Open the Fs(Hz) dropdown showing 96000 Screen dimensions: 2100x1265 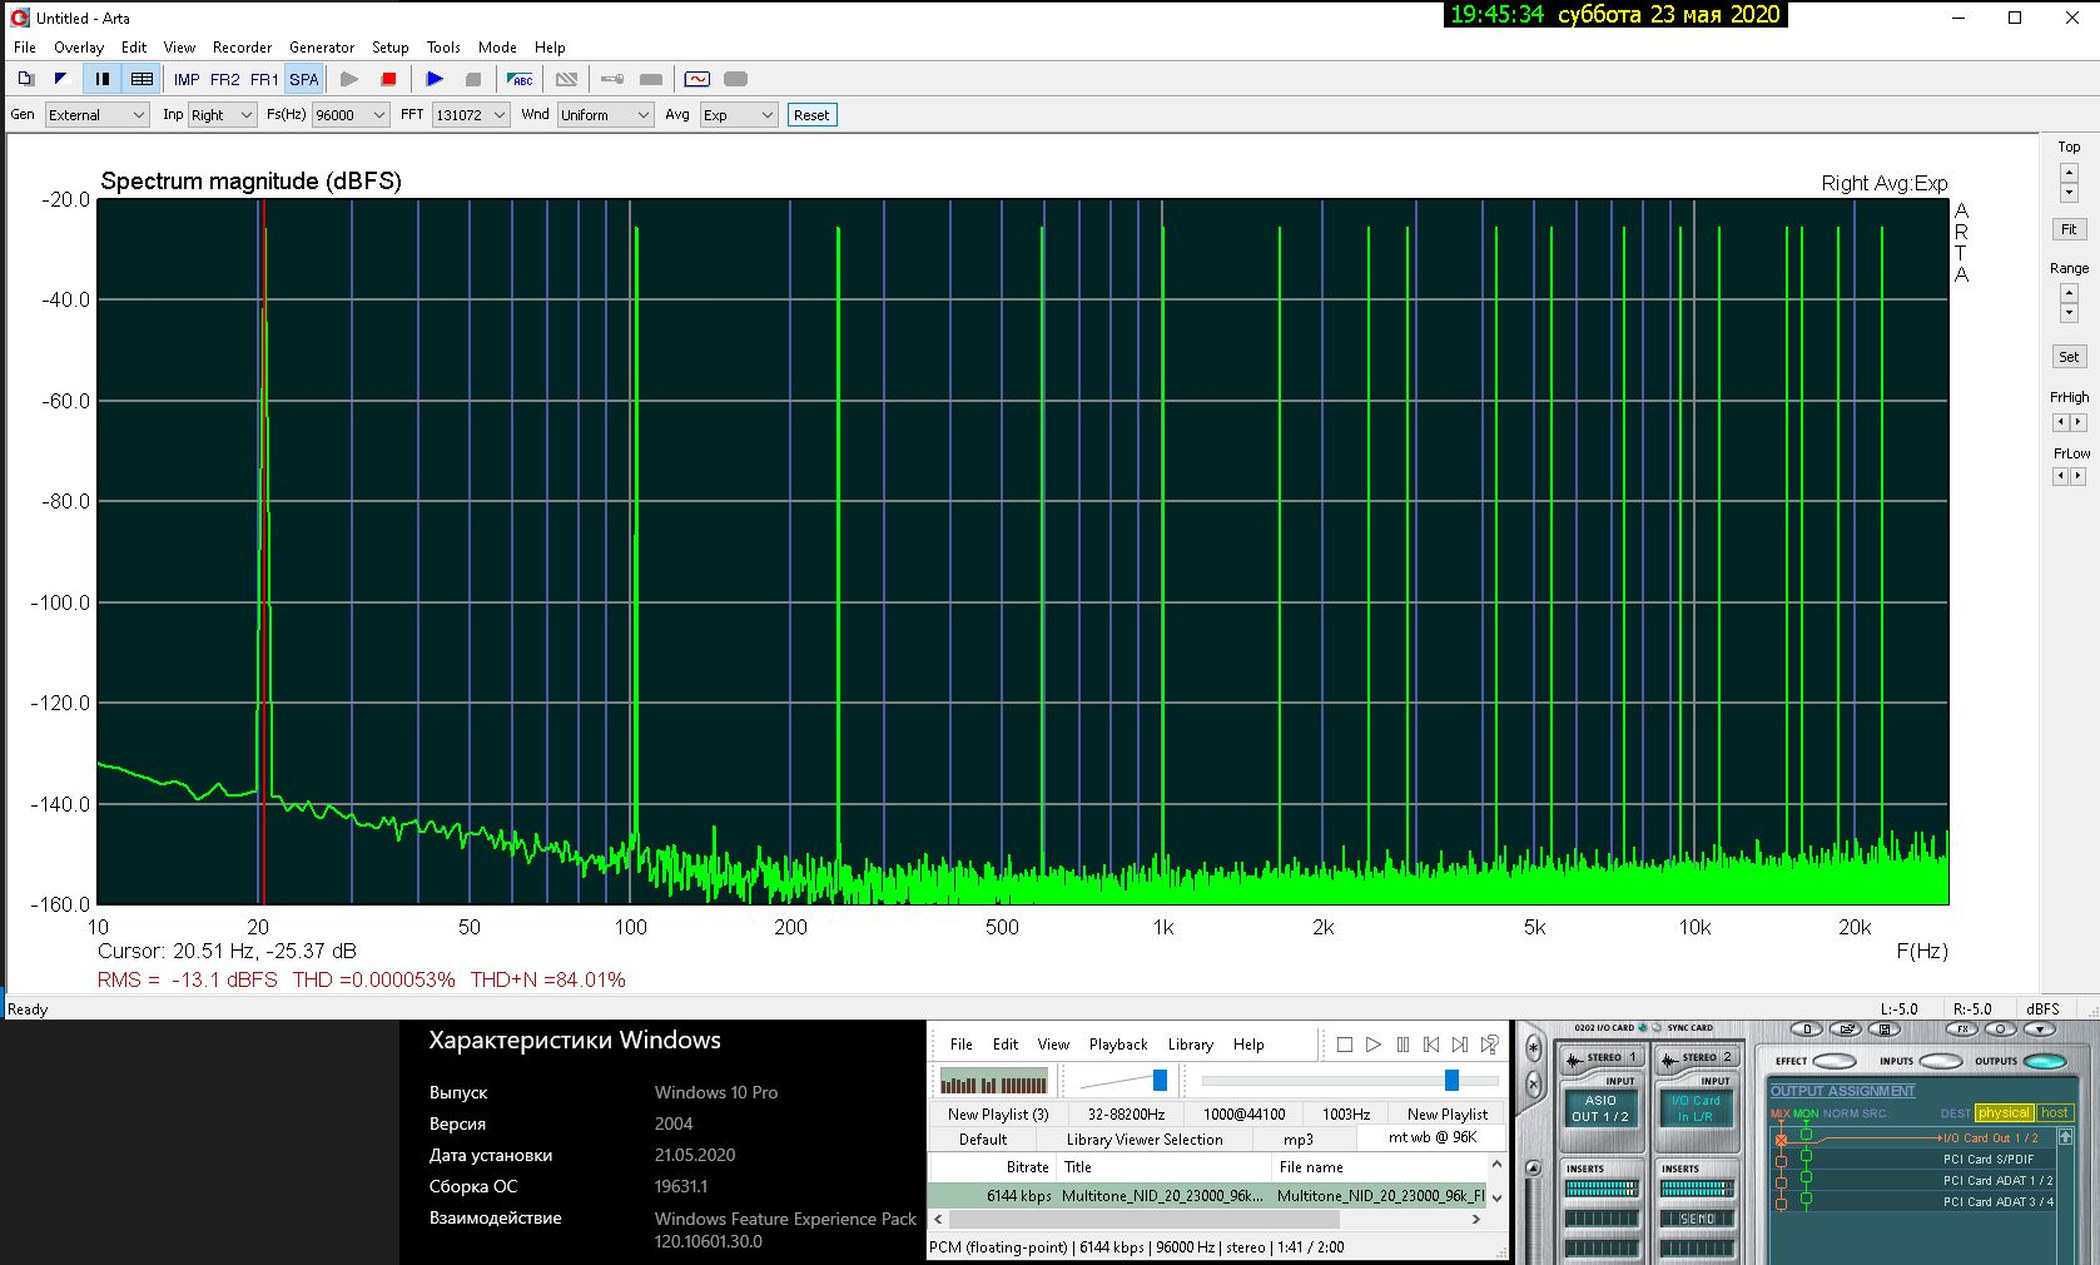(350, 115)
